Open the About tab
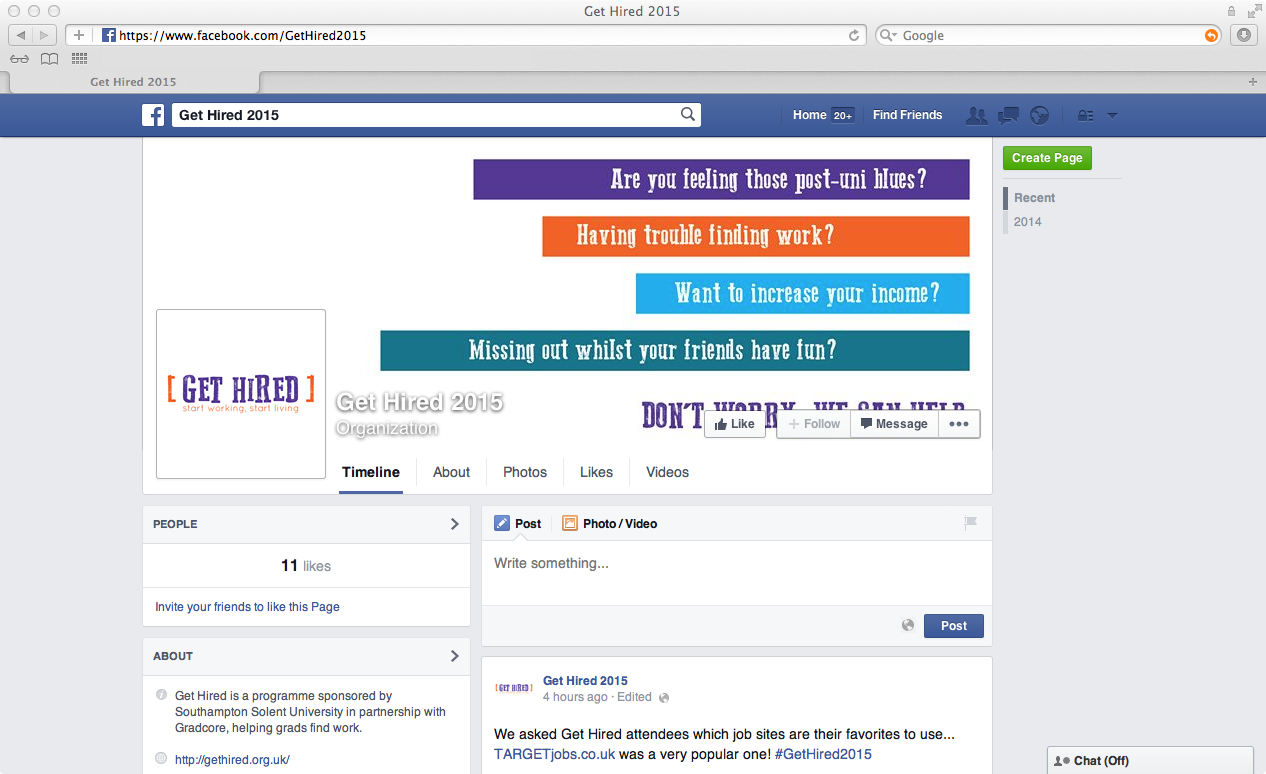 tap(451, 472)
